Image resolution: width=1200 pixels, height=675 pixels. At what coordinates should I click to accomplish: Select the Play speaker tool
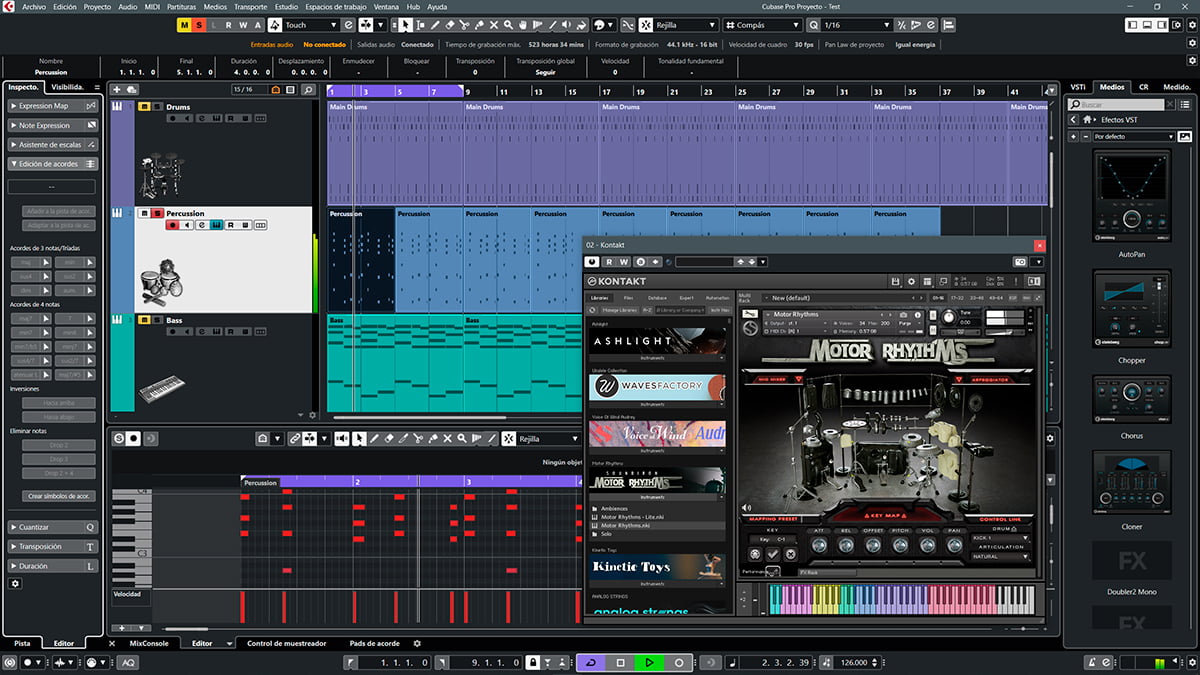point(567,25)
